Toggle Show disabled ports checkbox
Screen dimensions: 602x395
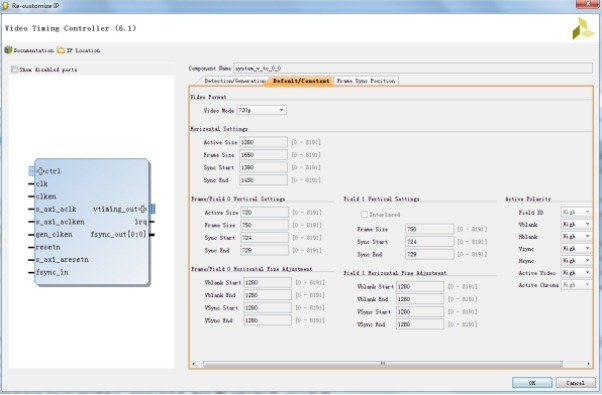pos(15,69)
